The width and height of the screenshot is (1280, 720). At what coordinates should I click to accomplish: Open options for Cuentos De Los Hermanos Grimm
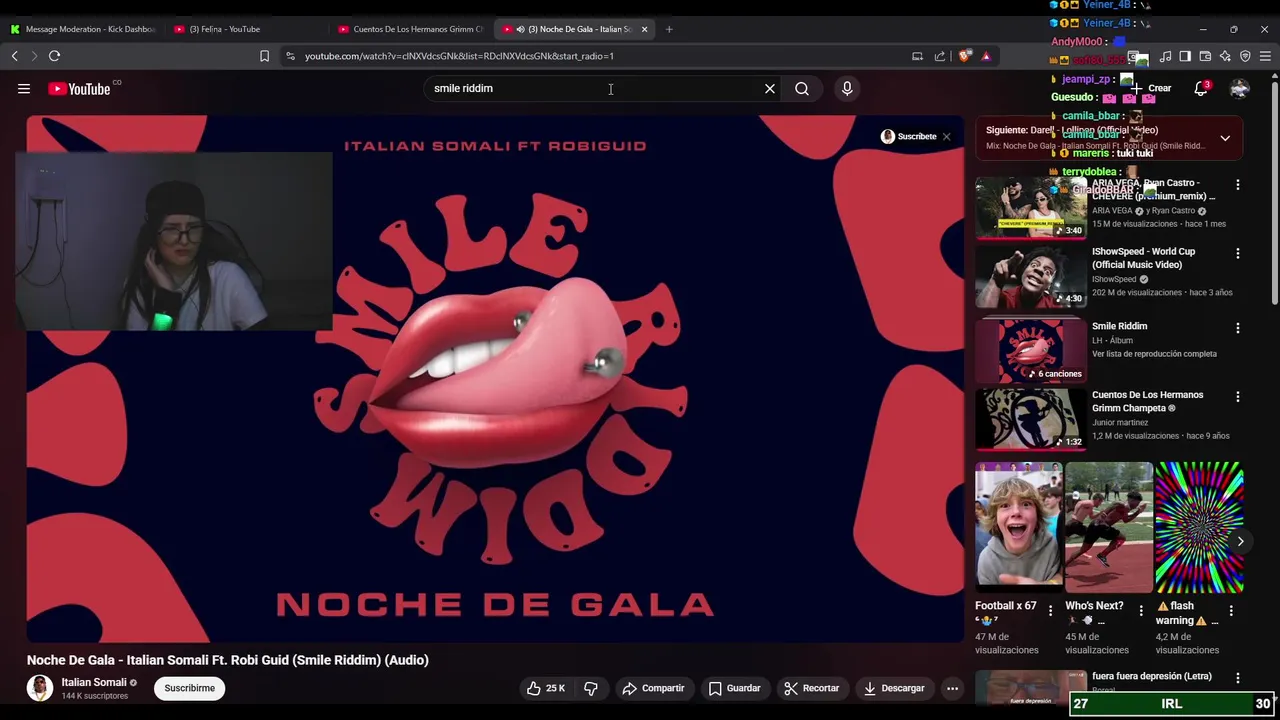coord(1237,397)
